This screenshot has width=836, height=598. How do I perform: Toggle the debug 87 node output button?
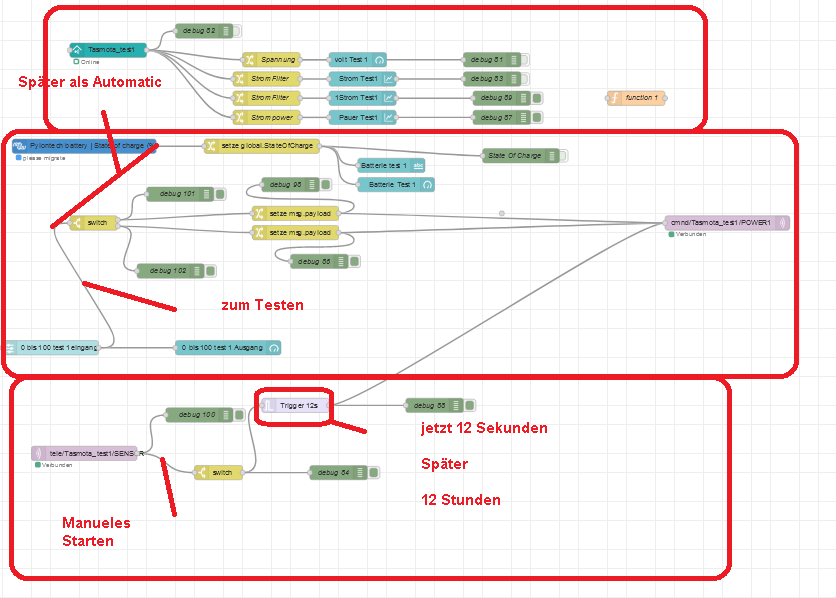point(537,117)
